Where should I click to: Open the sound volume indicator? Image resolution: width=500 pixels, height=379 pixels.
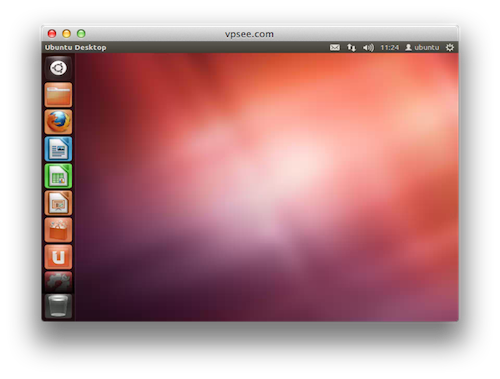pyautogui.click(x=368, y=47)
